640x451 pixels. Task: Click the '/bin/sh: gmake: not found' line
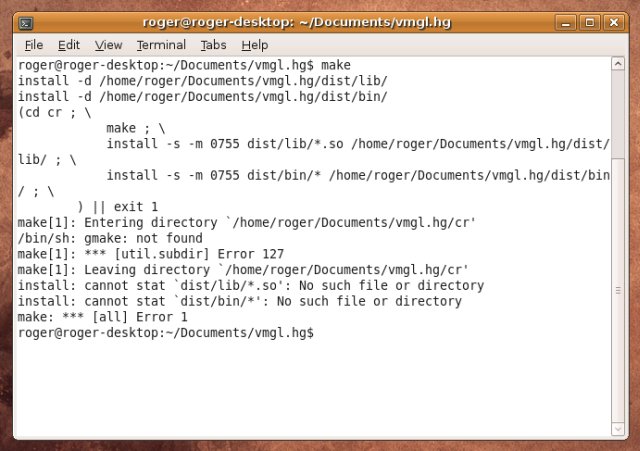tap(110, 238)
